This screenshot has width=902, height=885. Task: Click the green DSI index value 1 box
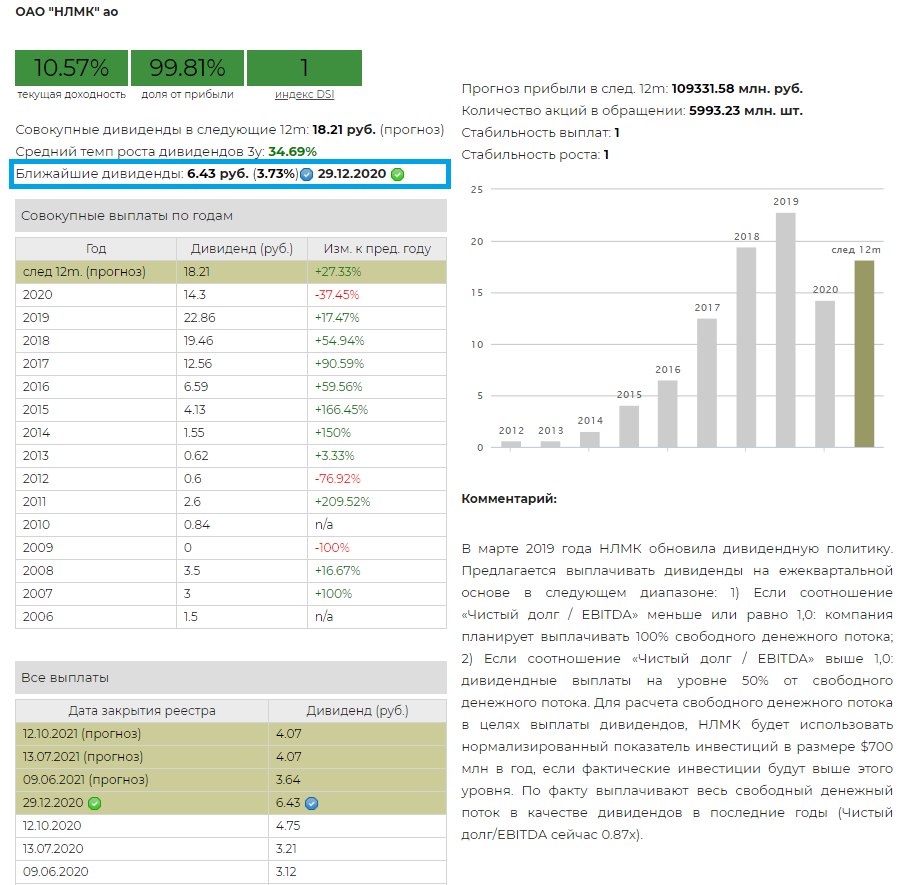coord(304,68)
